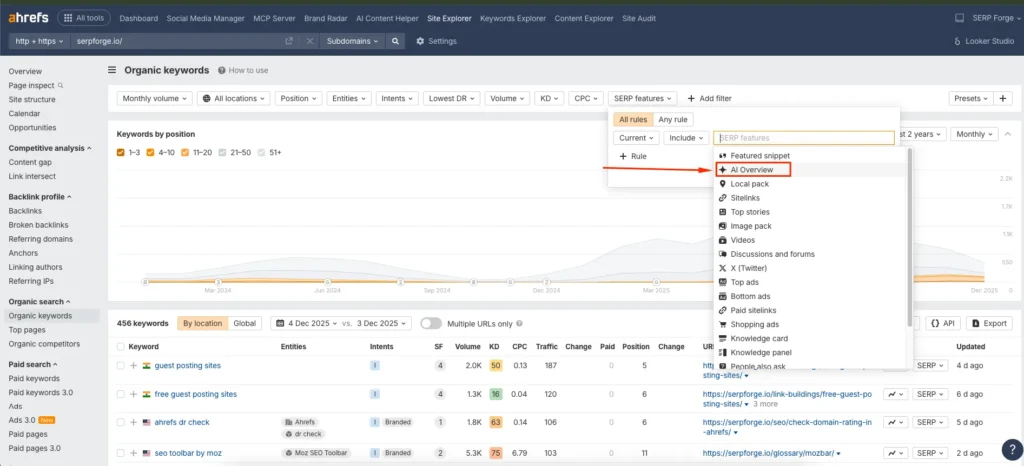This screenshot has width=1024, height=466.
Task: Switch to the Any rule tab
Action: 673,119
